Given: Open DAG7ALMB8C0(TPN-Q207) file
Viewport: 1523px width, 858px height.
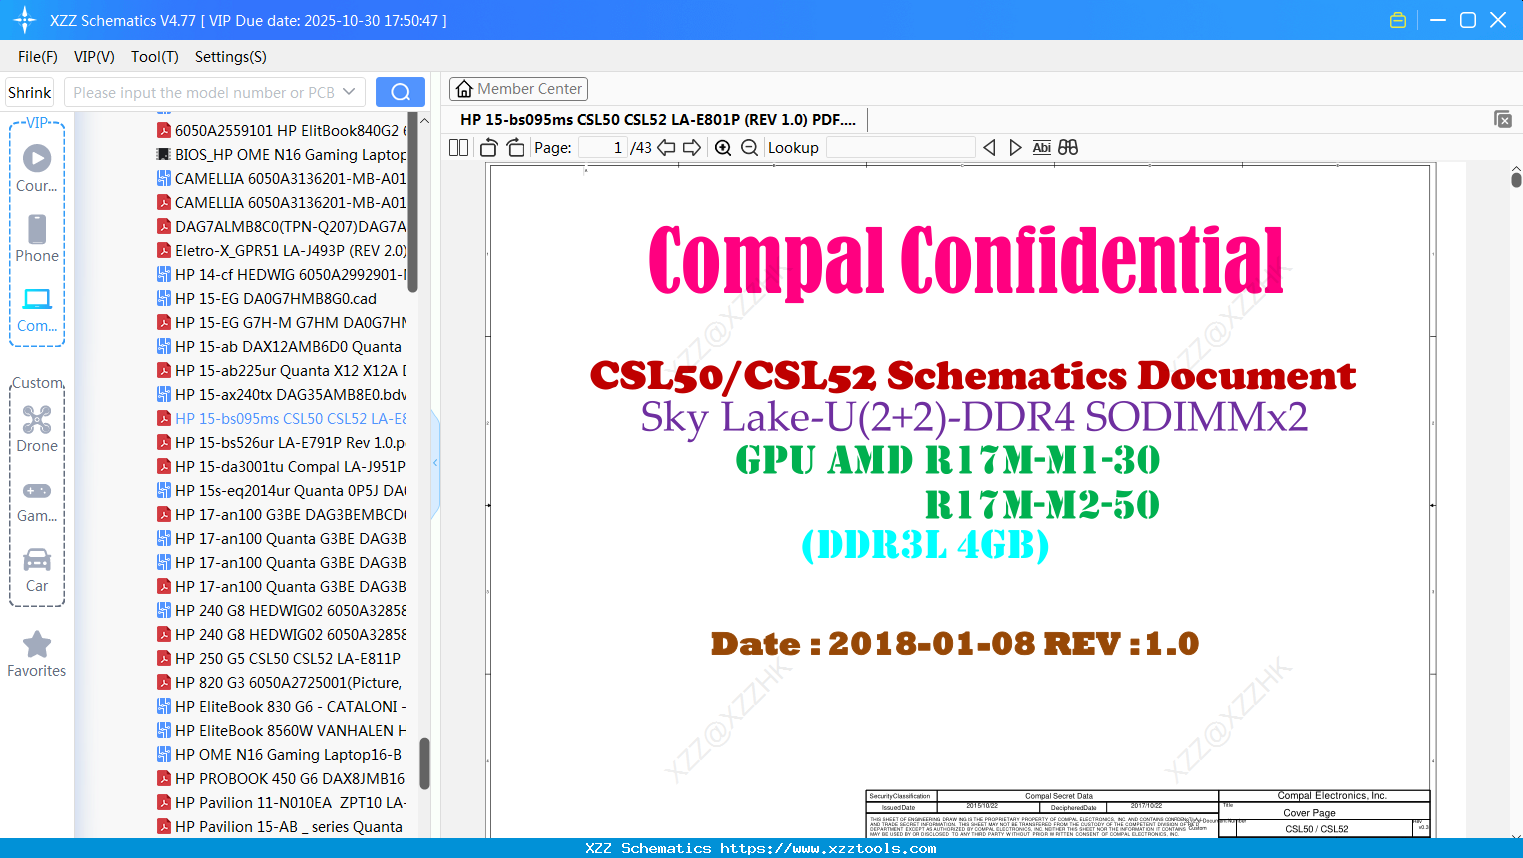Looking at the screenshot, I should pos(282,226).
